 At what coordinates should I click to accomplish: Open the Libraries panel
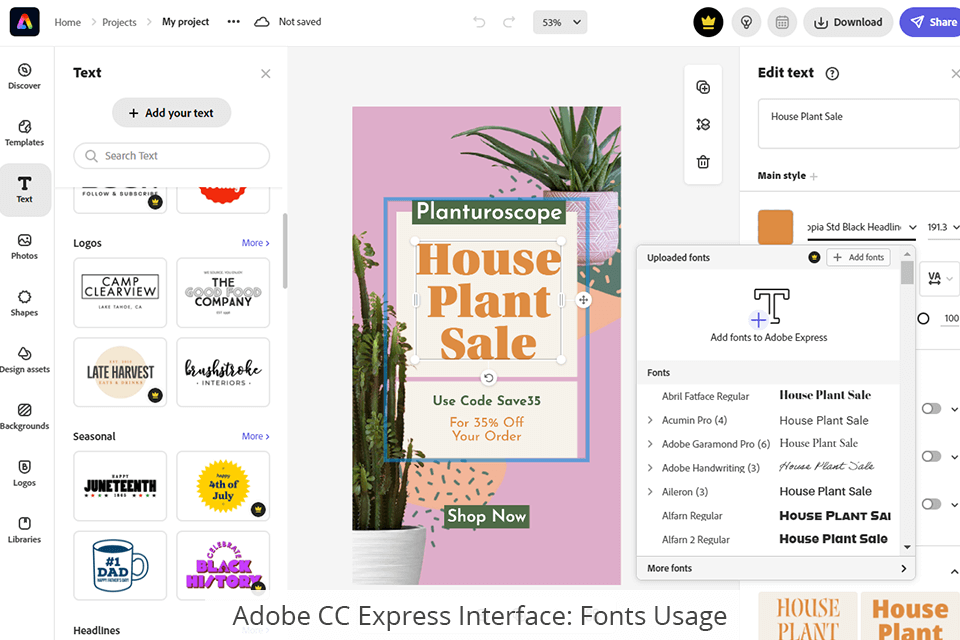[x=24, y=530]
